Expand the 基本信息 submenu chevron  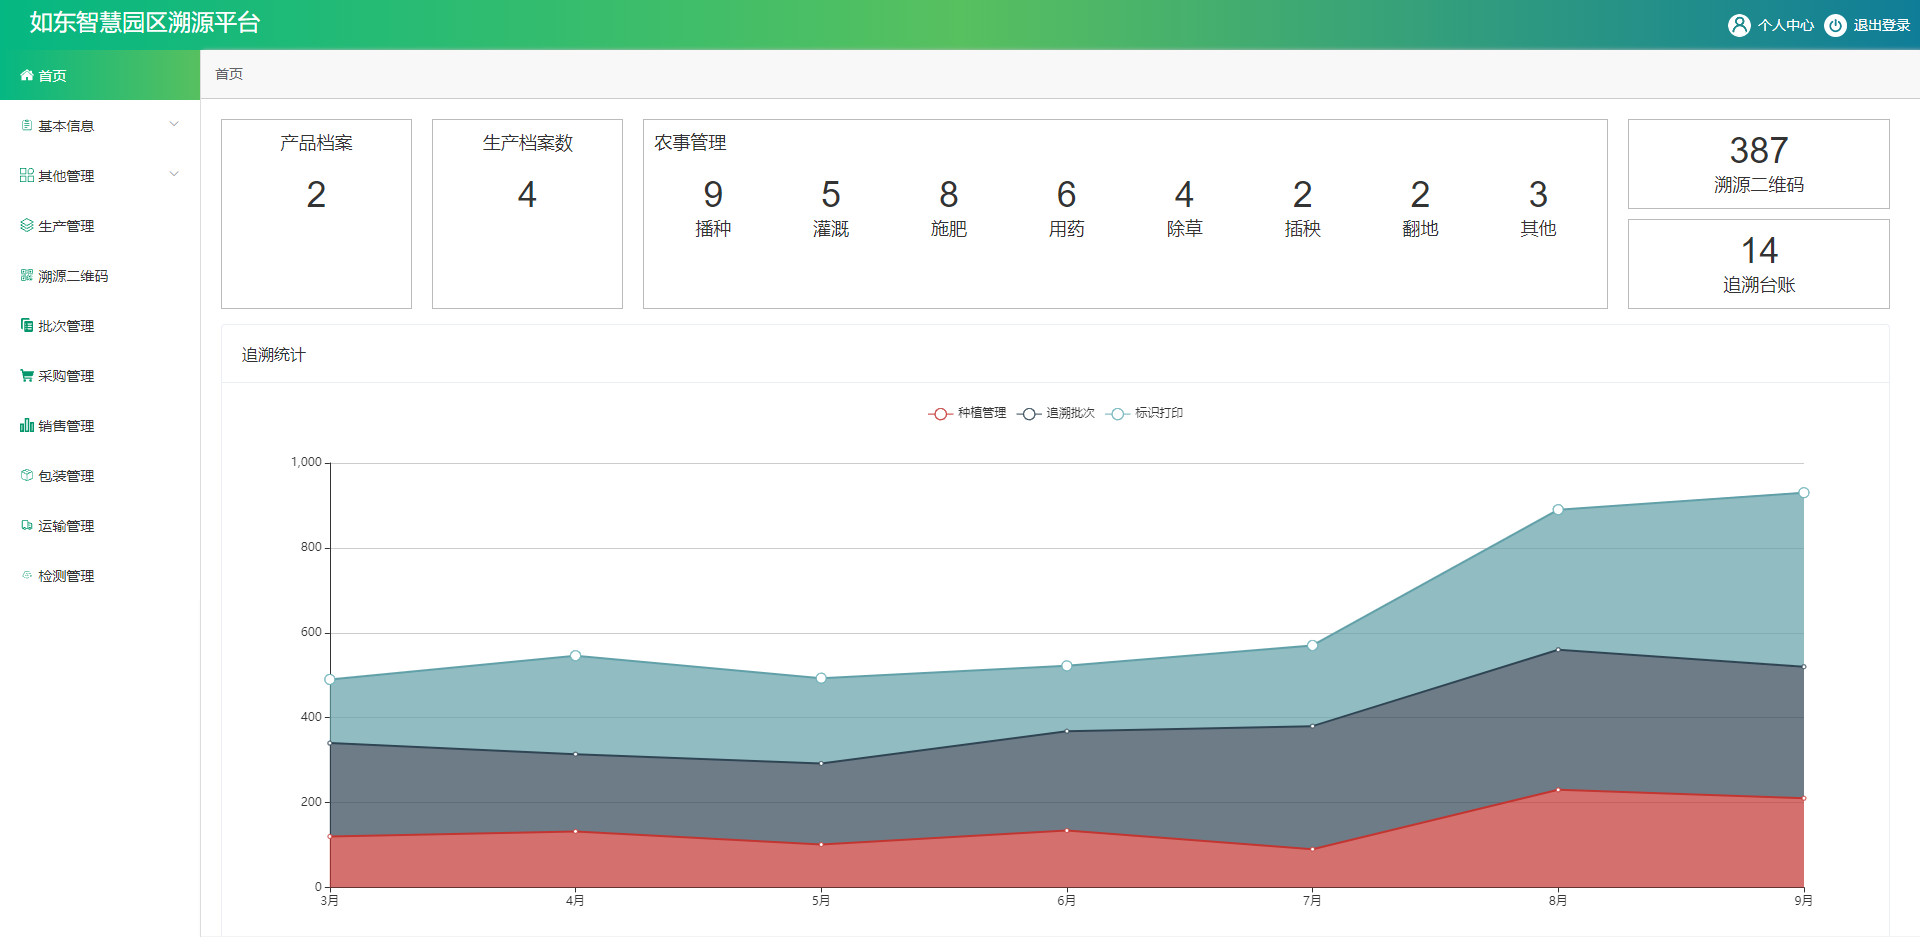tap(174, 124)
